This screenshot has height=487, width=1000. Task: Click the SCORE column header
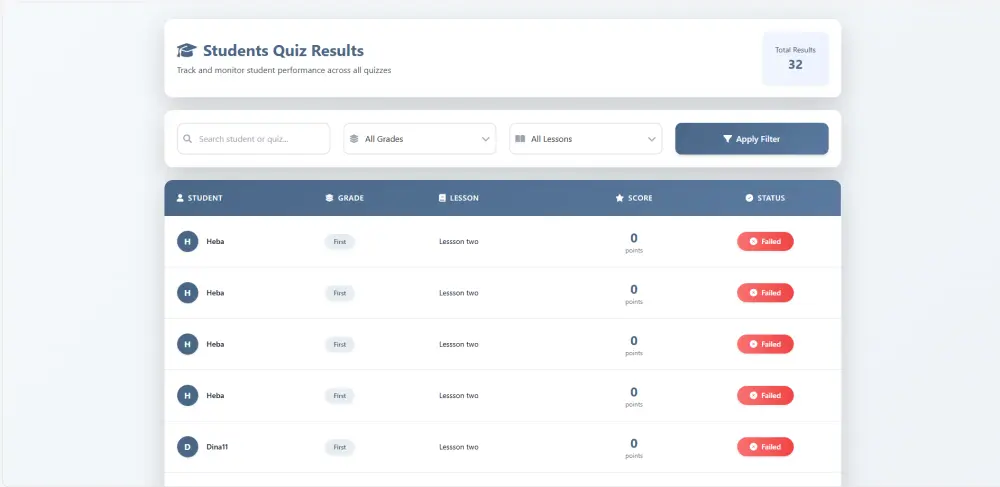(x=633, y=198)
